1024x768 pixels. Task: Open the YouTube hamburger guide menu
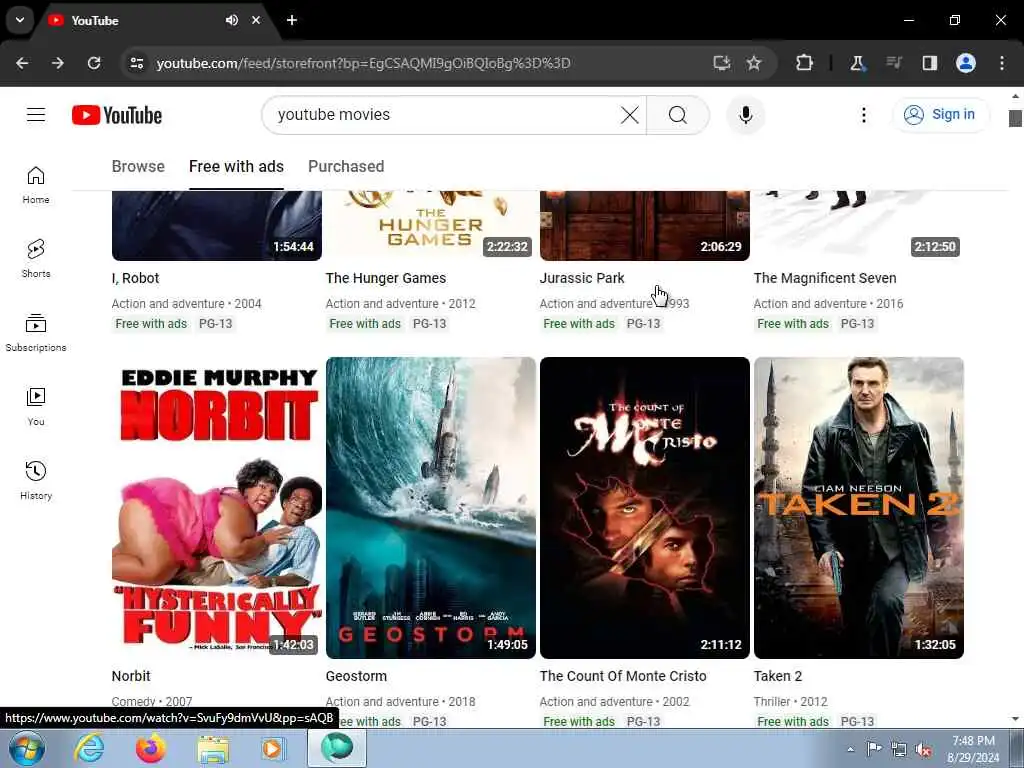[36, 115]
